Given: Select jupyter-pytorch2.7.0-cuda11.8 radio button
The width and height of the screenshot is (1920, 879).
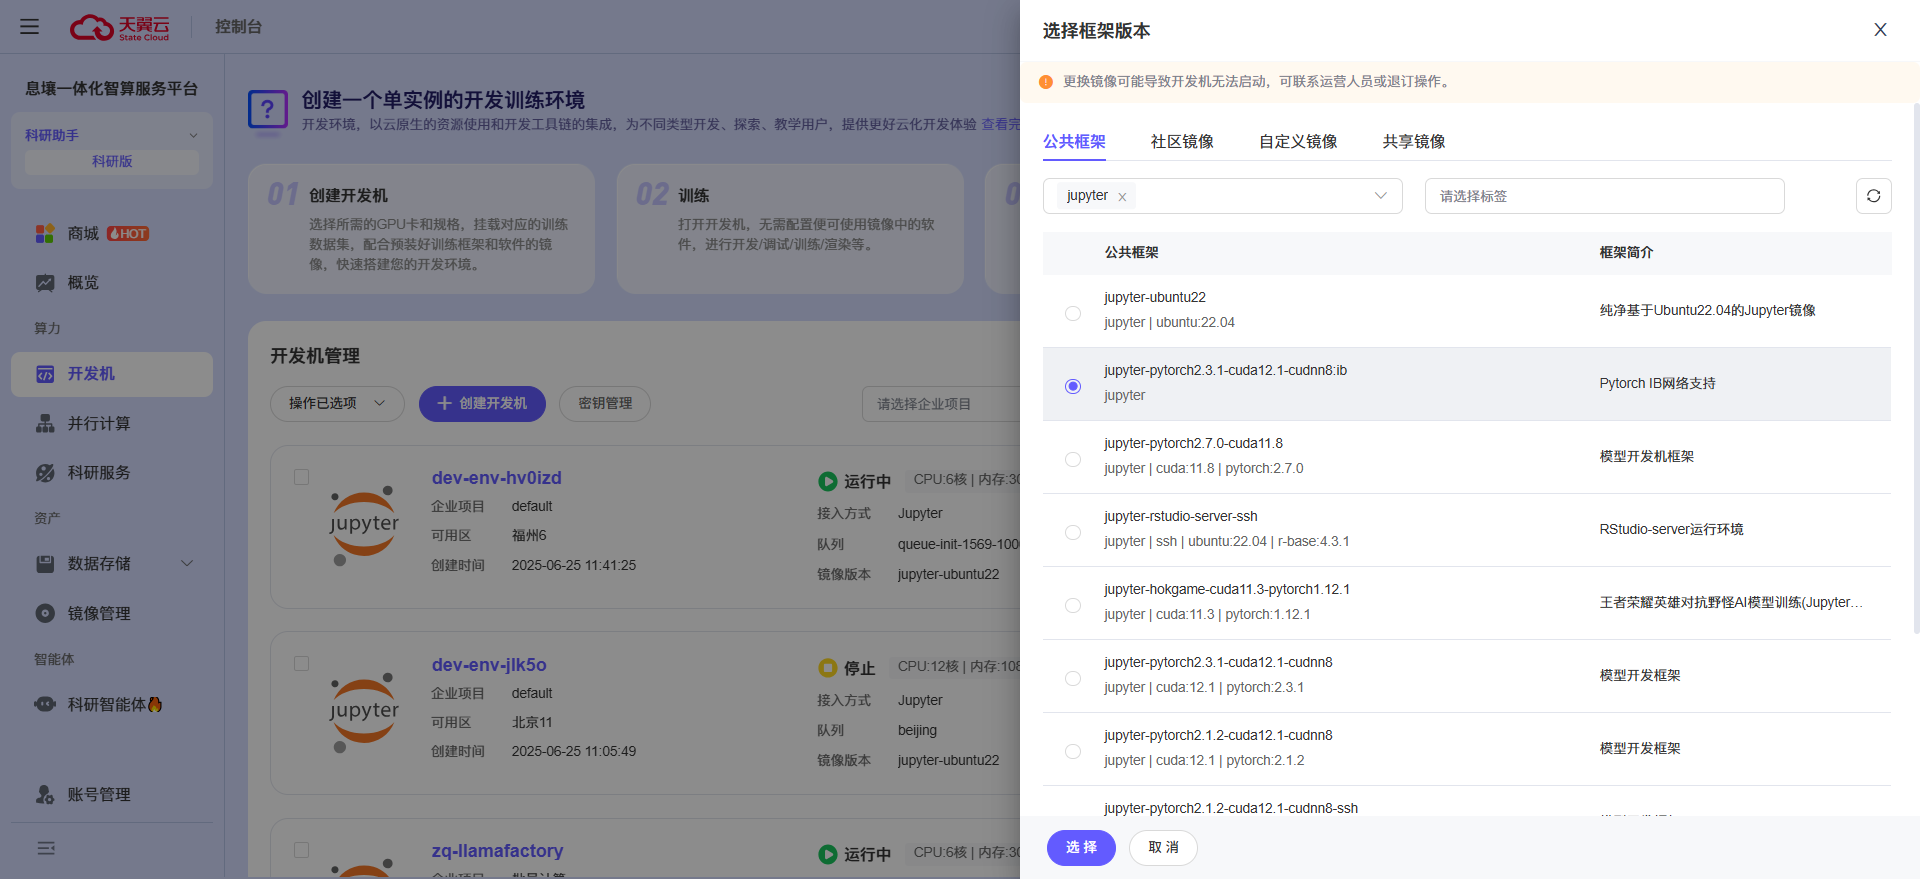Looking at the screenshot, I should [x=1073, y=459].
